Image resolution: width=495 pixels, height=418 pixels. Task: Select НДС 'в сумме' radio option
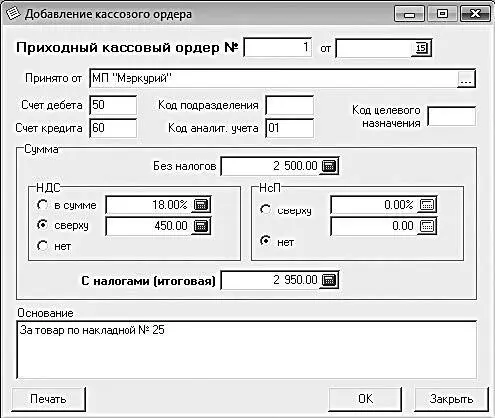point(43,205)
